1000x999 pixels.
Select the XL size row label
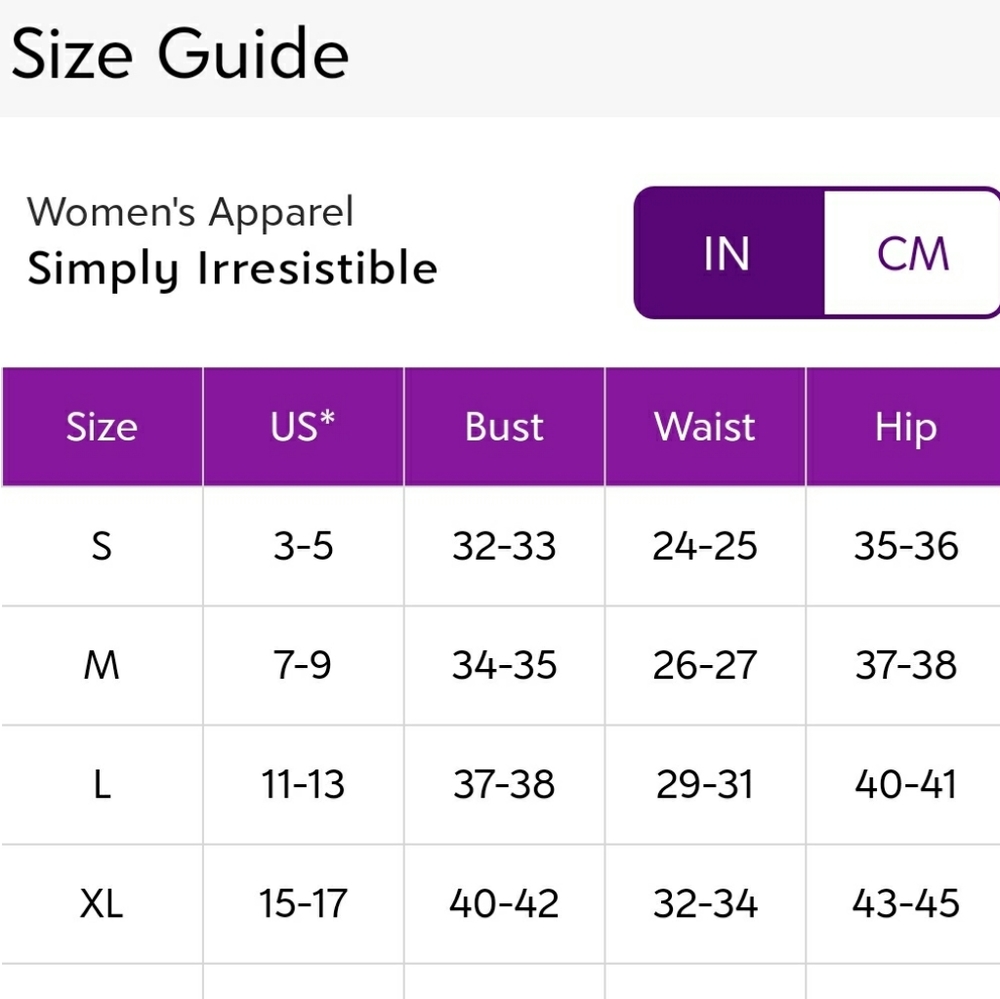click(102, 904)
